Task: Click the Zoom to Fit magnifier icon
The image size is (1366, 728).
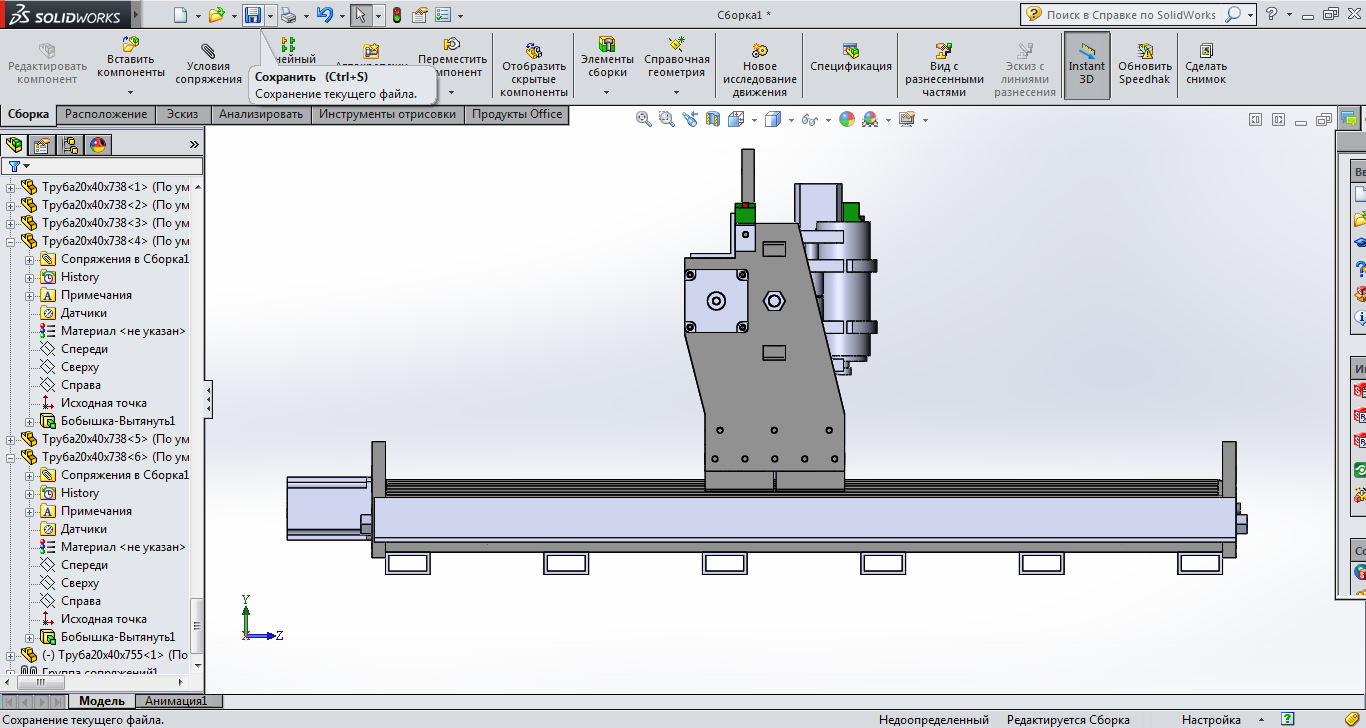Action: (x=643, y=119)
